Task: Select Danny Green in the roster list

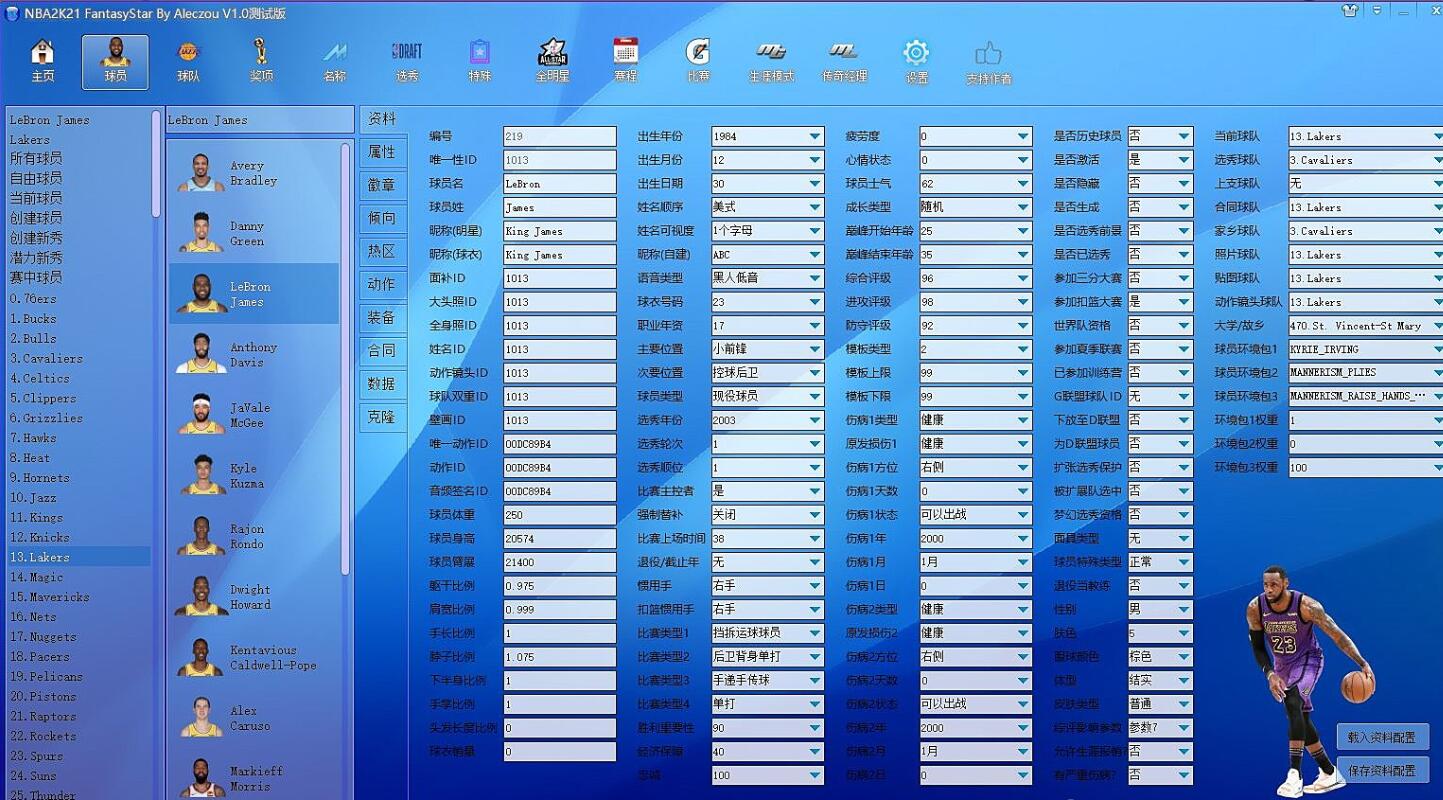Action: click(x=254, y=233)
